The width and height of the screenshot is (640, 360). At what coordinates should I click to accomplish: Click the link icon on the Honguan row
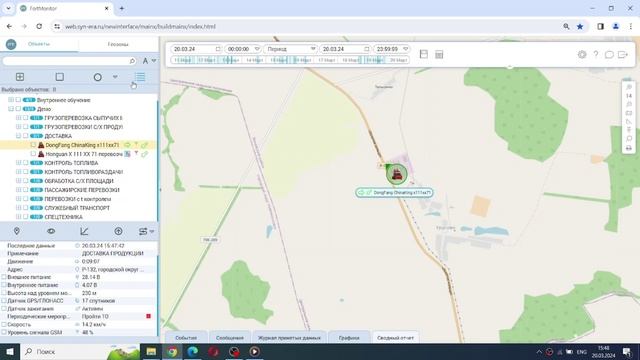pos(144,154)
